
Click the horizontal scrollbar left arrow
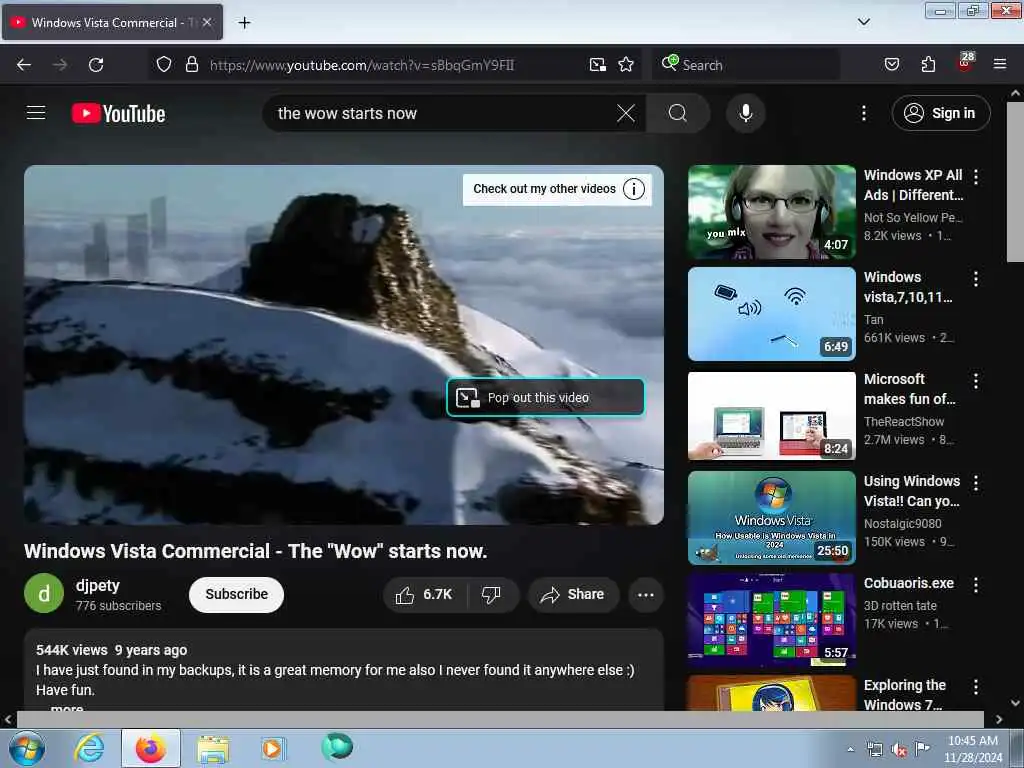click(7, 720)
